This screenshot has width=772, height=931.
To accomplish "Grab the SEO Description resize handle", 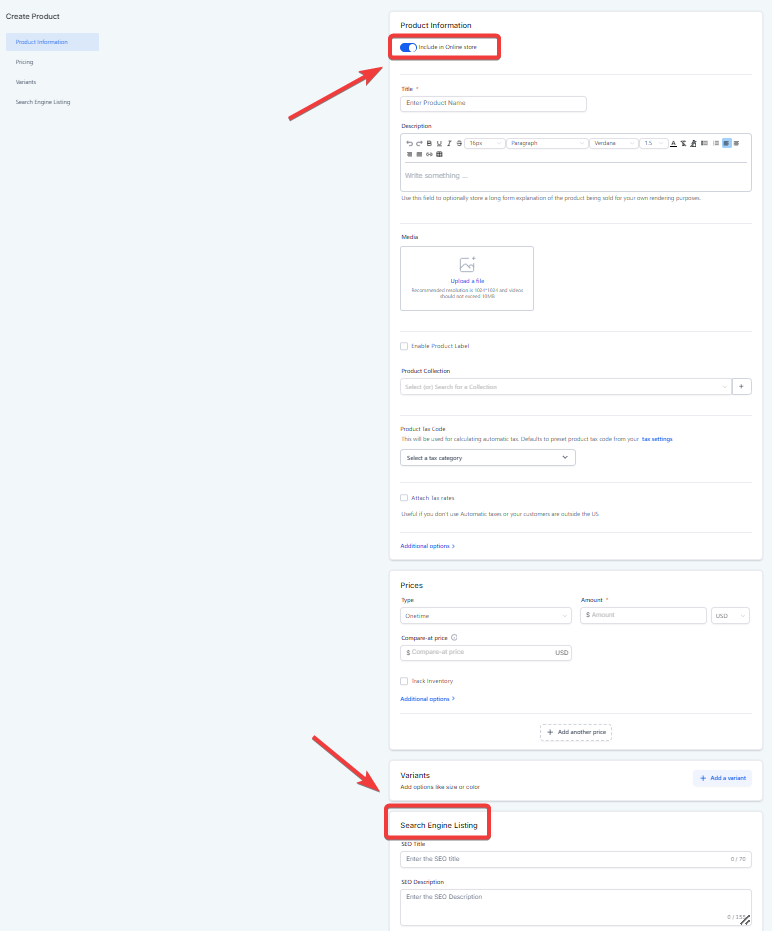I will [x=745, y=920].
